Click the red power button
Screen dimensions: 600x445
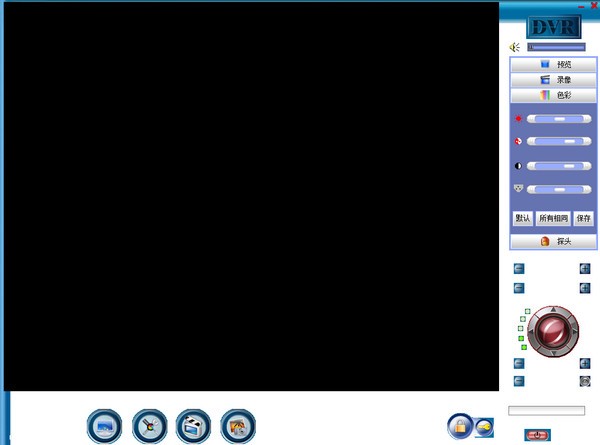(x=537, y=435)
